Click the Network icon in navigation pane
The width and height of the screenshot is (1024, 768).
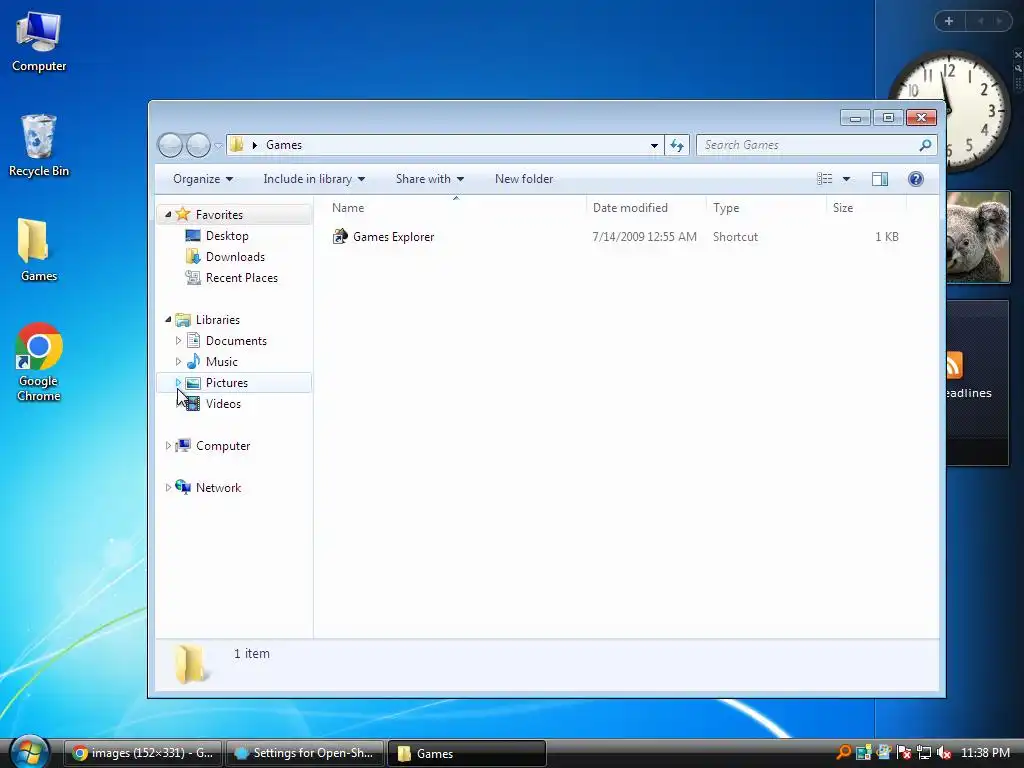point(184,487)
